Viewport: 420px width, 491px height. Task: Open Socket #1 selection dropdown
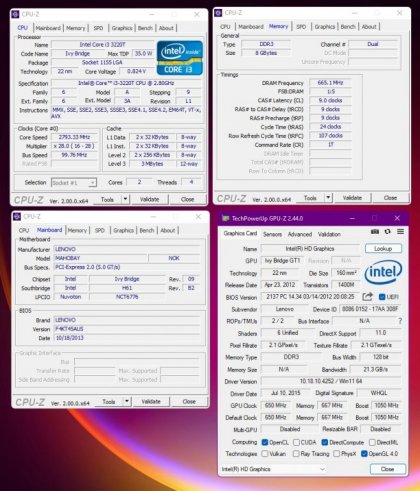tap(74, 183)
